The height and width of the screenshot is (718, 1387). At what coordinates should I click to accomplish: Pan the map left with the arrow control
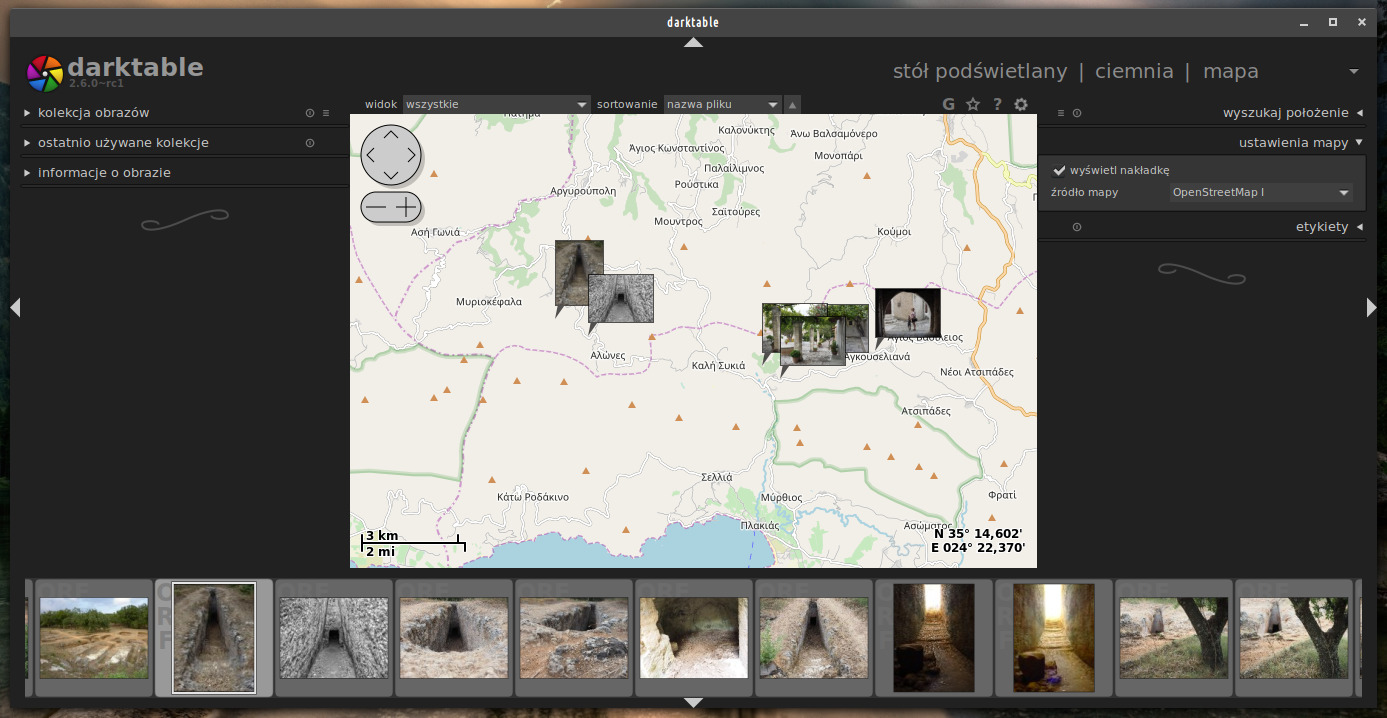click(x=371, y=155)
